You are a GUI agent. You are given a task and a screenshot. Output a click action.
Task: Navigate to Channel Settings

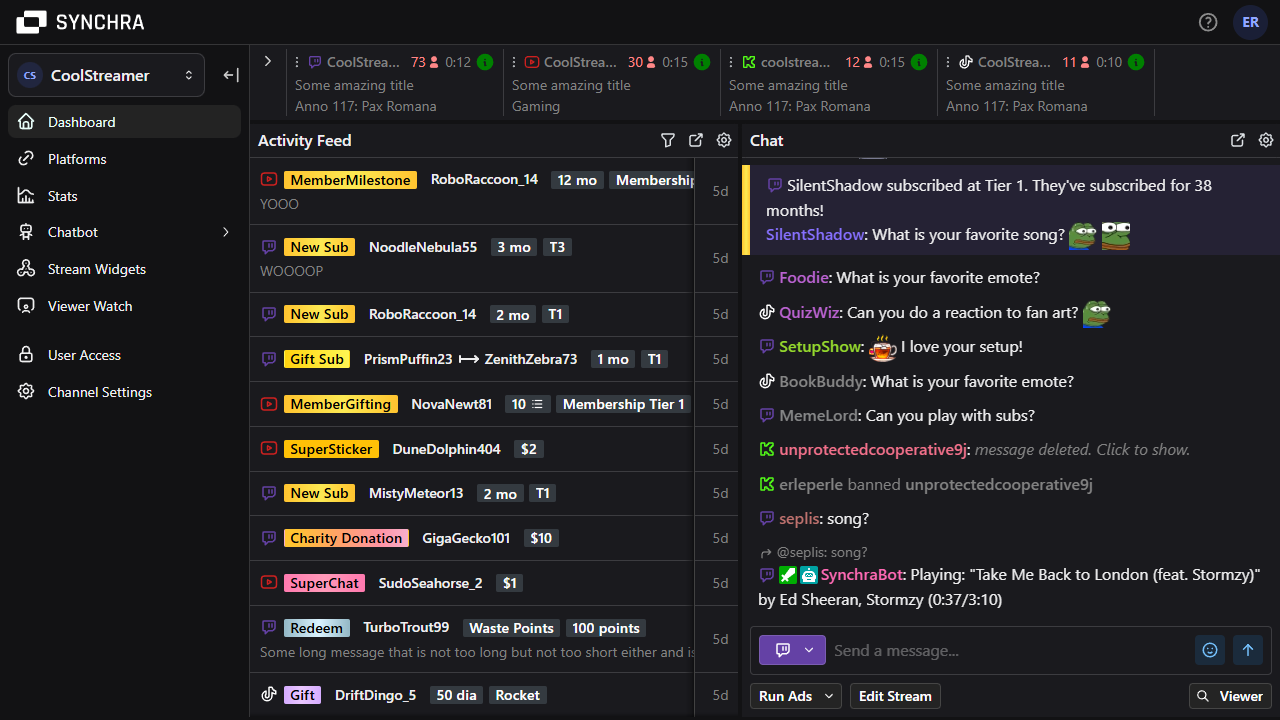click(x=98, y=391)
